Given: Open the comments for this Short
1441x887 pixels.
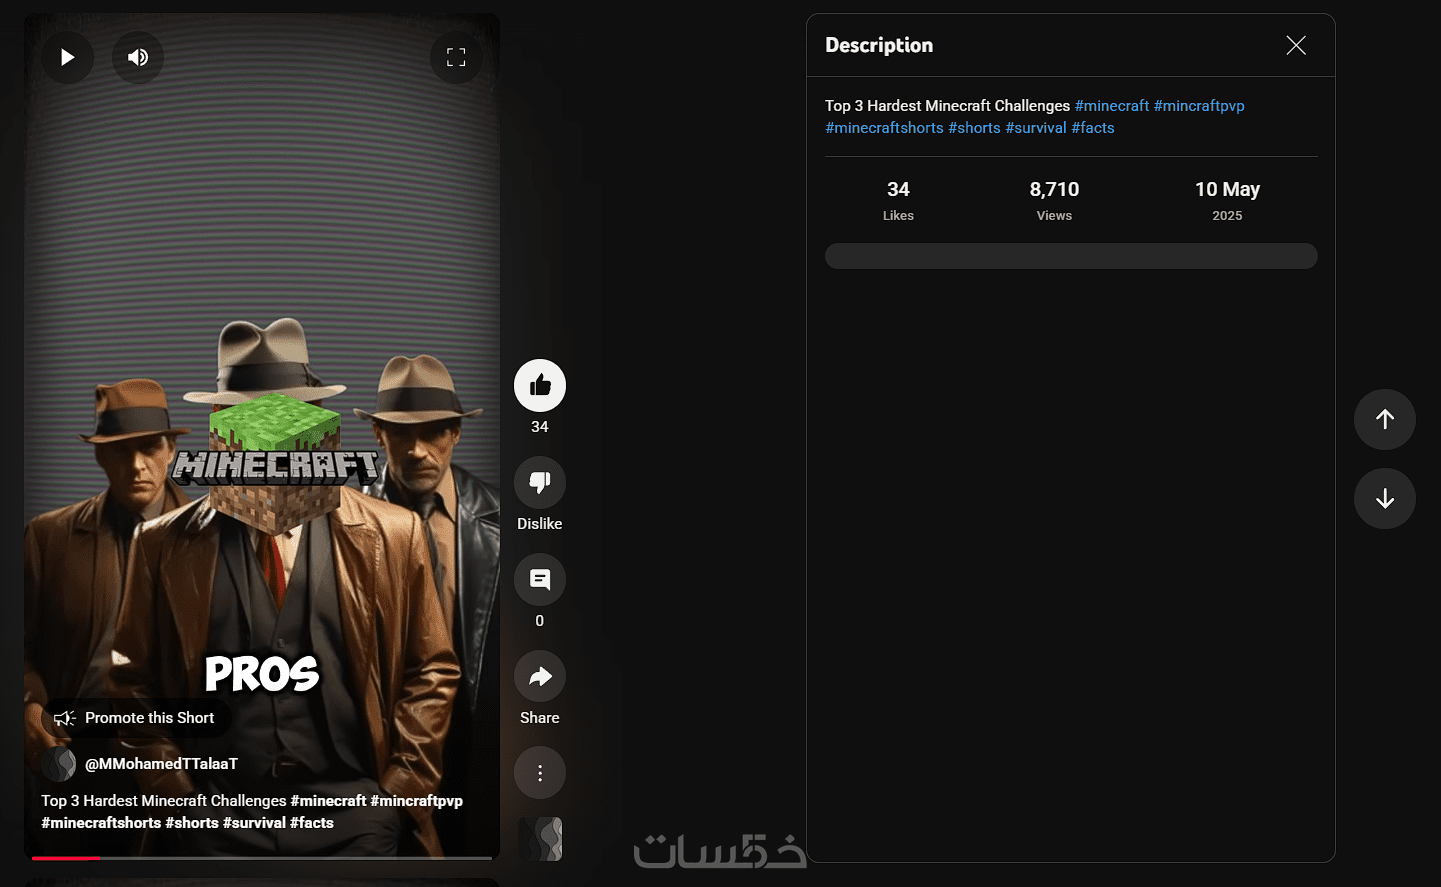Looking at the screenshot, I should (x=540, y=579).
